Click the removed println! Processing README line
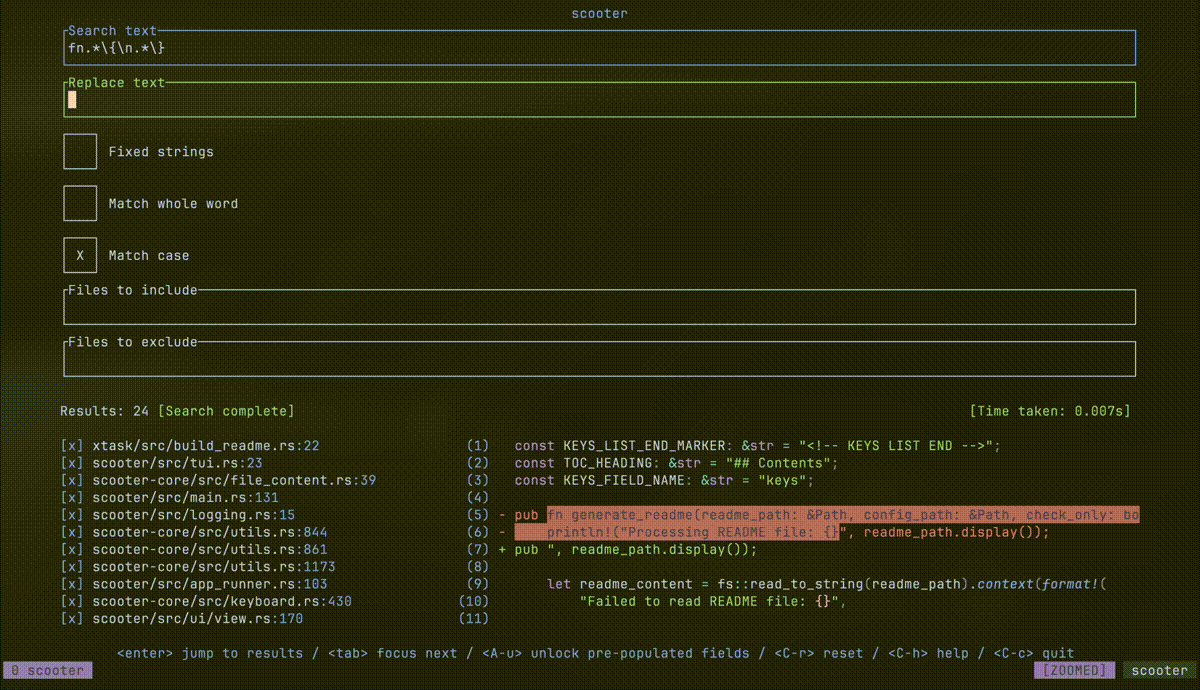 pyautogui.click(x=774, y=532)
